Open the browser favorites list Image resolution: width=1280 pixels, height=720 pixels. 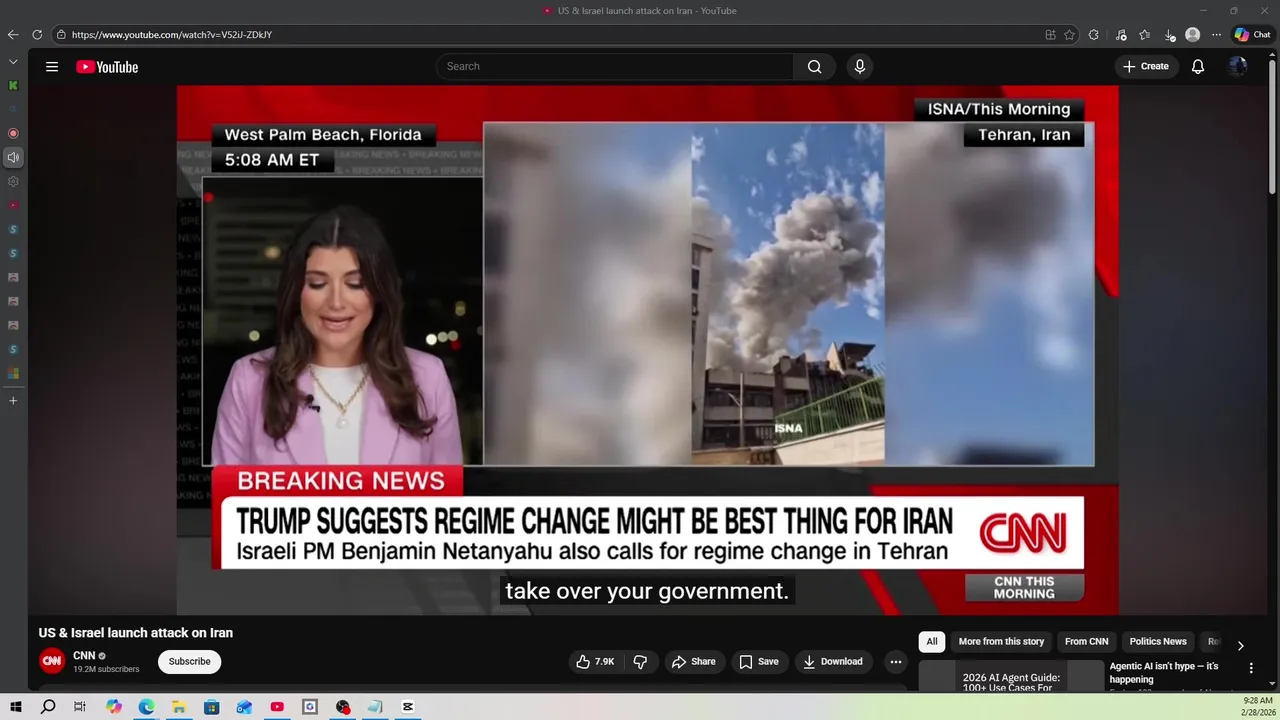1145,34
